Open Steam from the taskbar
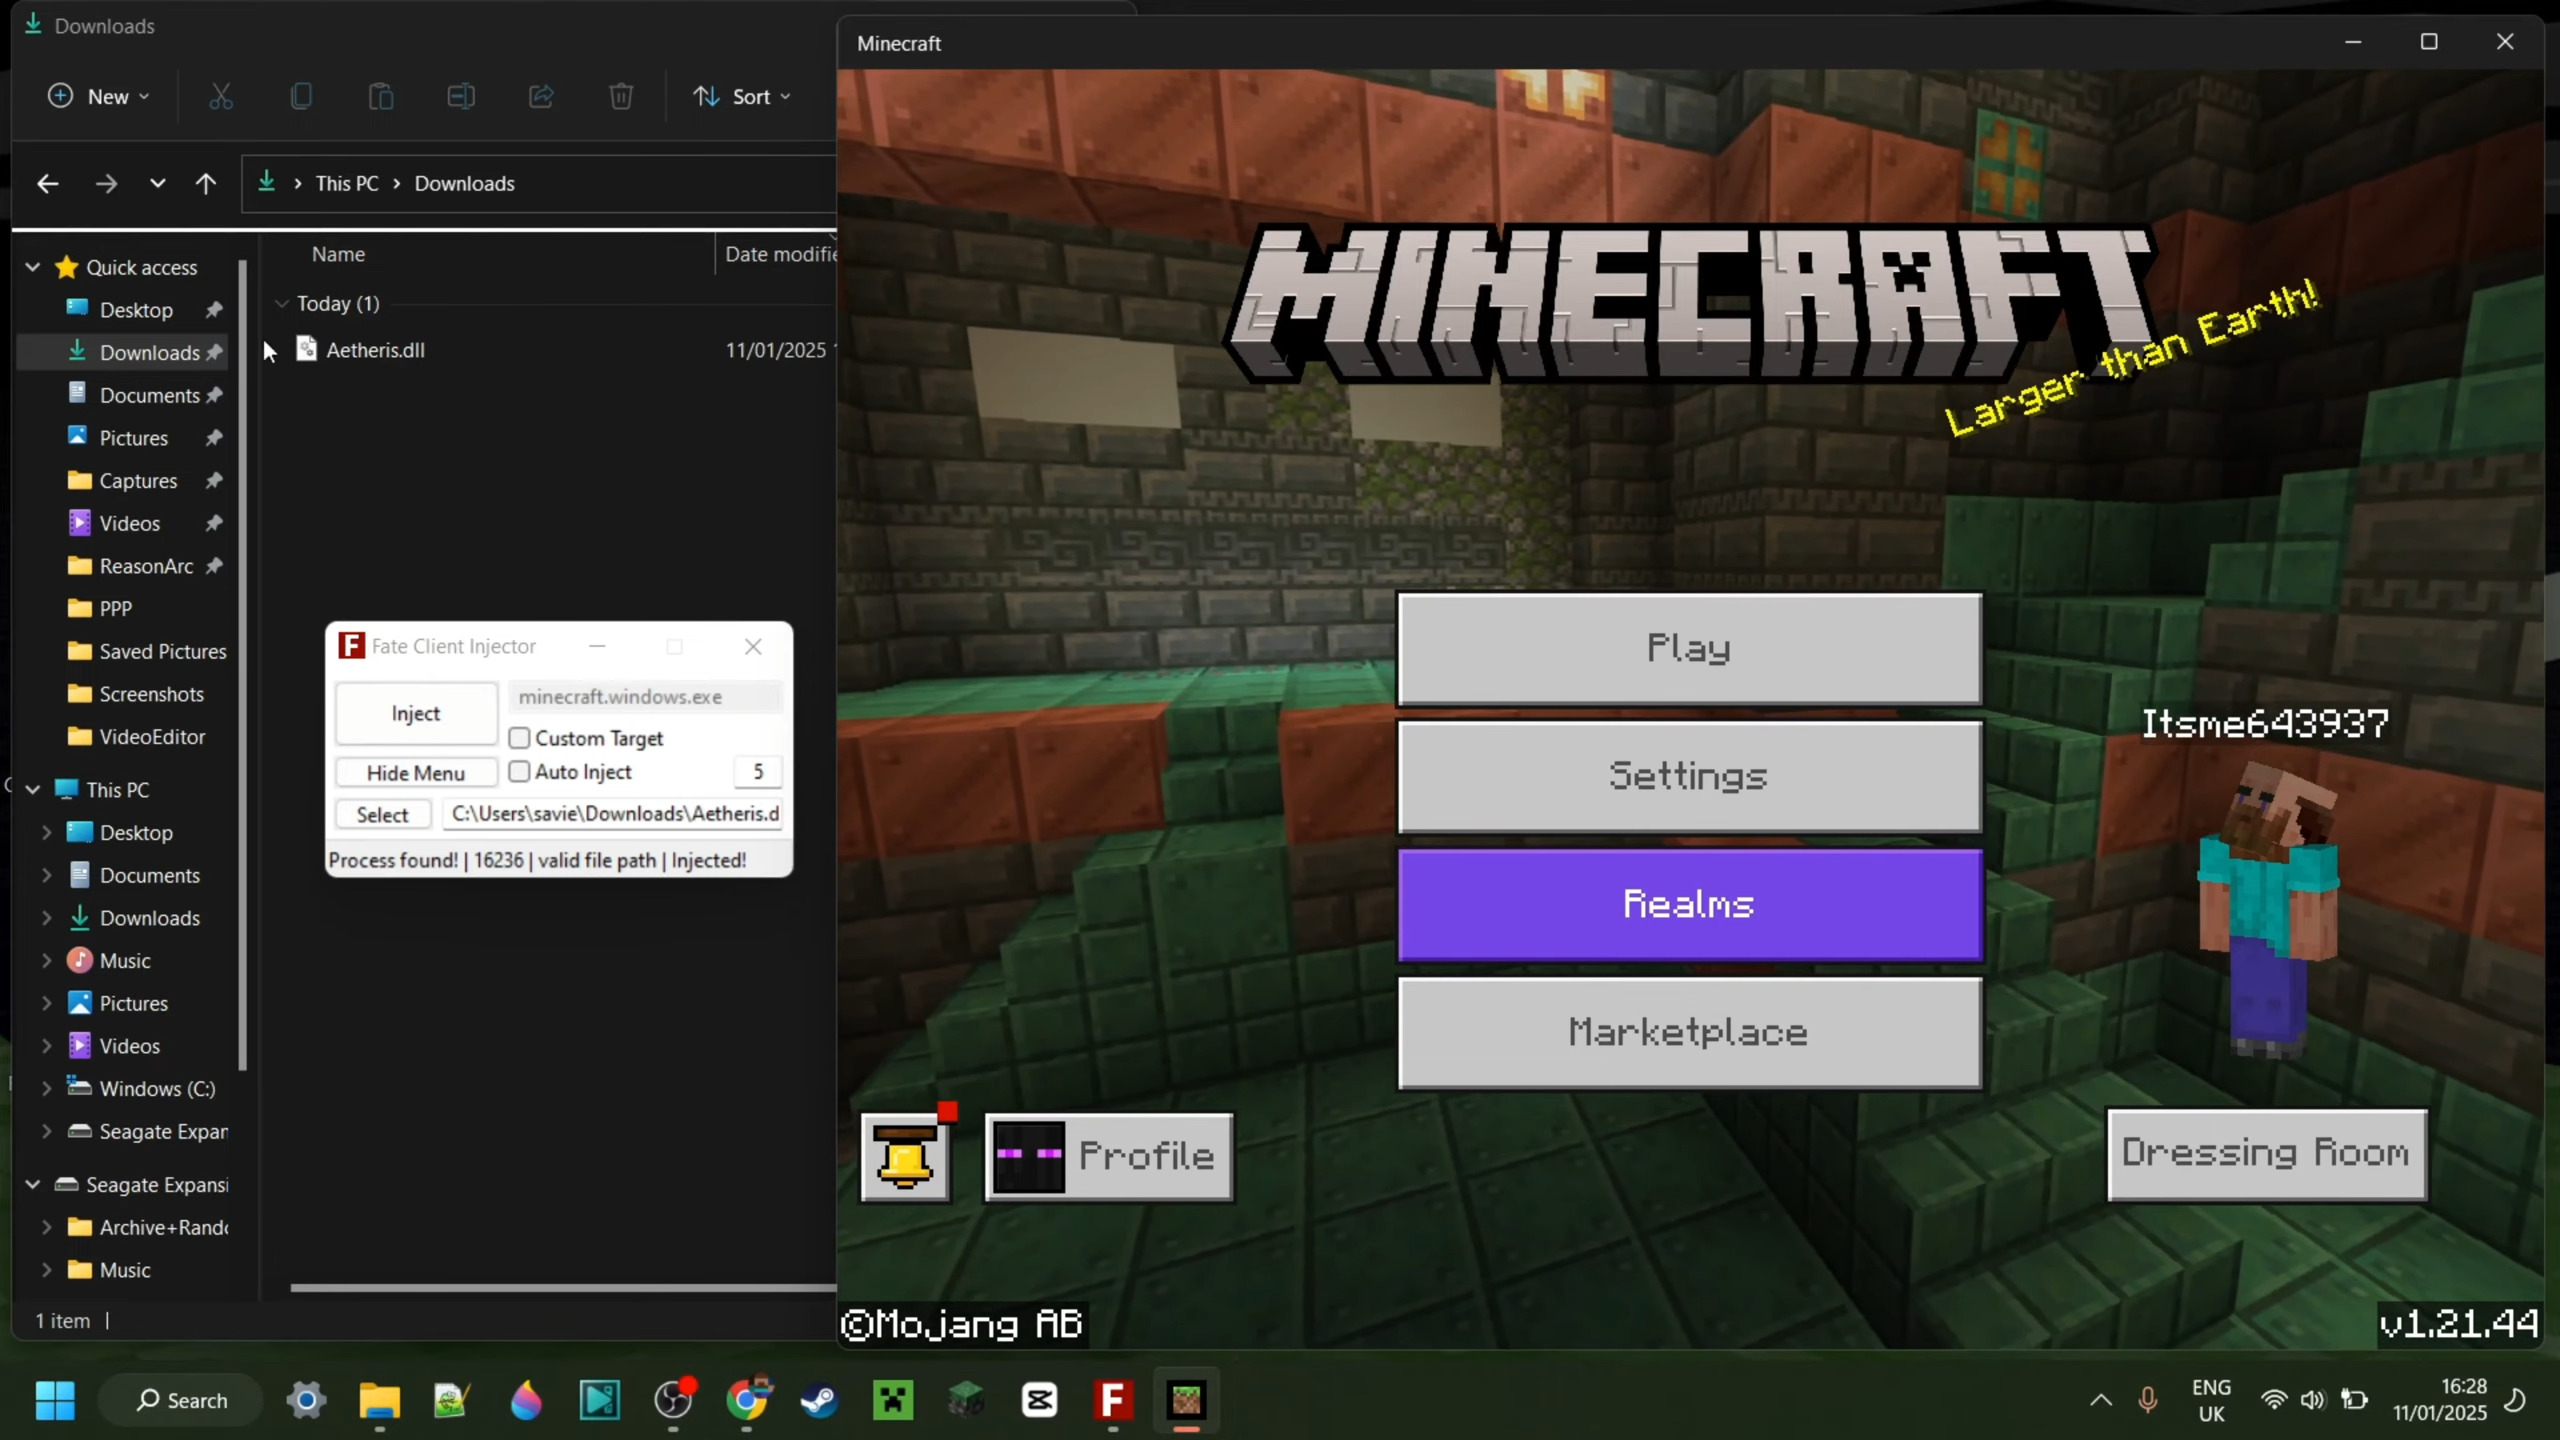 pos(819,1399)
